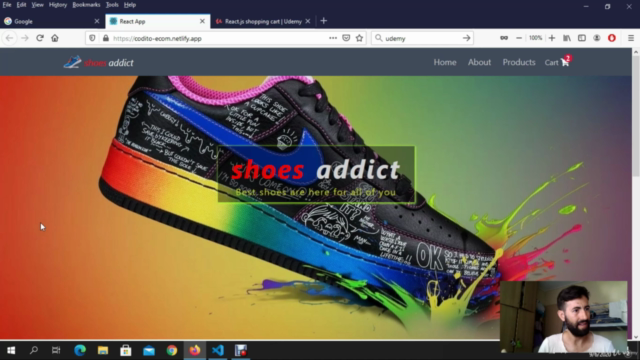Screen dimensions: 640x360
Task: Click the tracking protection shield icon
Action: tap(92, 38)
